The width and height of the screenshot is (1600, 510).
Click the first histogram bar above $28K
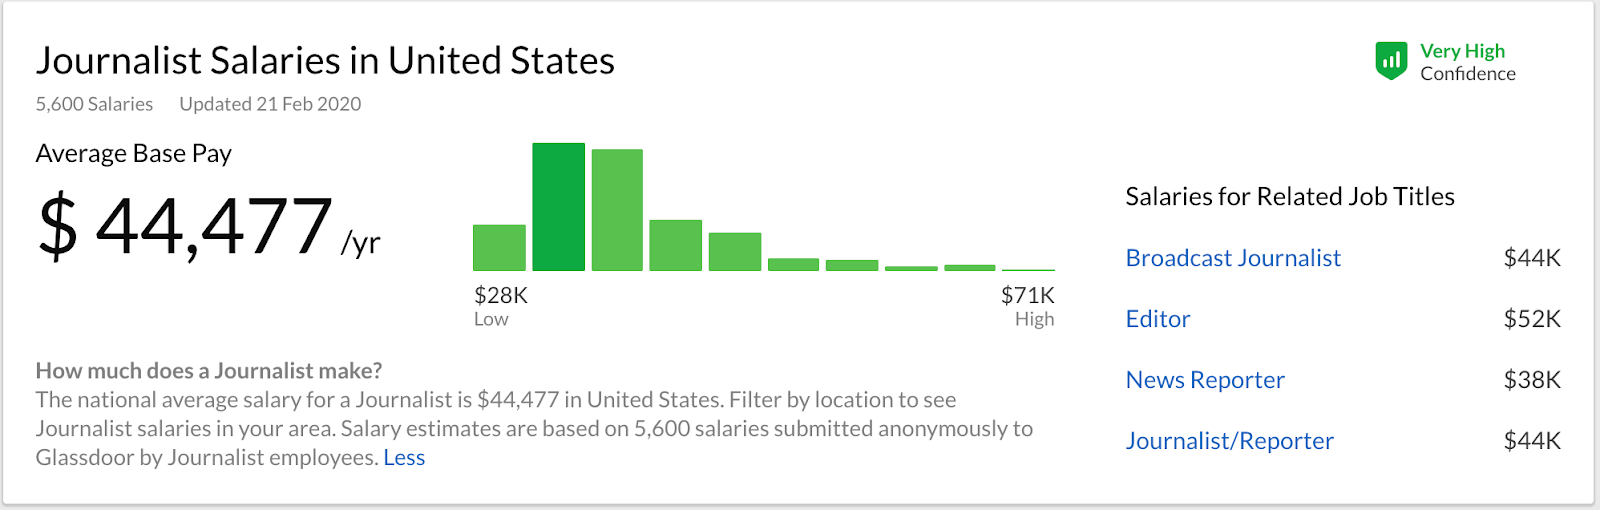[x=499, y=248]
